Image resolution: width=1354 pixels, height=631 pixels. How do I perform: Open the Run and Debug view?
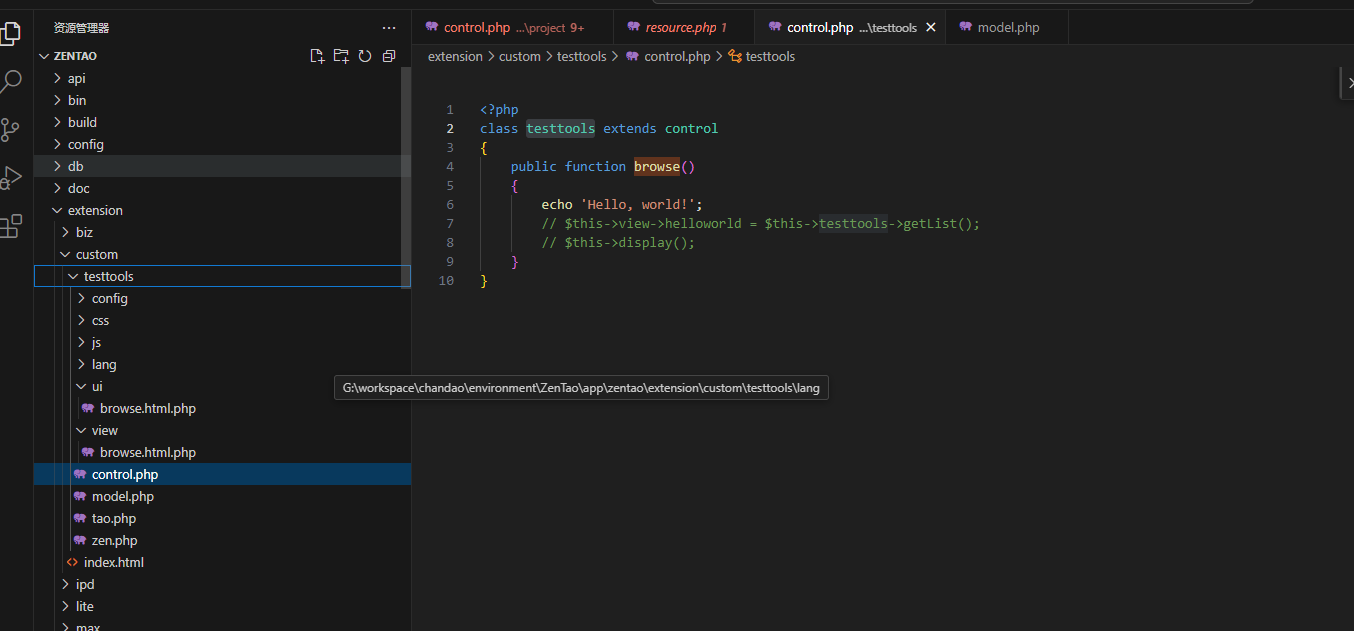(10, 177)
